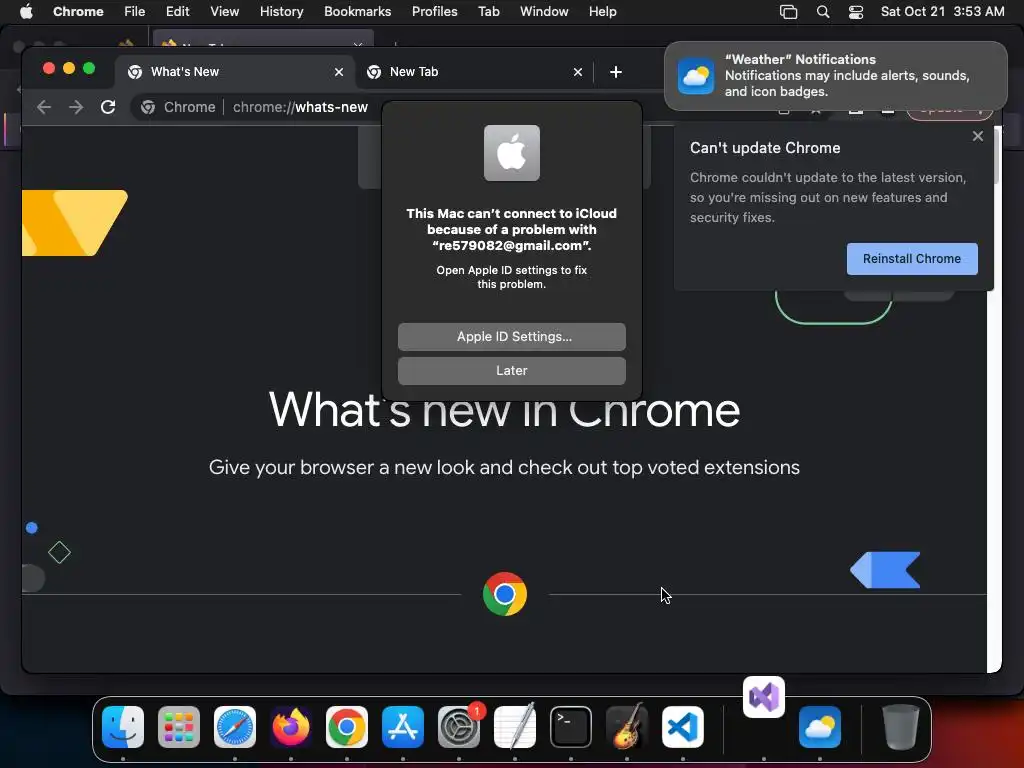This screenshot has width=1024, height=768.
Task: Open the Bookmarks menu
Action: tap(357, 12)
